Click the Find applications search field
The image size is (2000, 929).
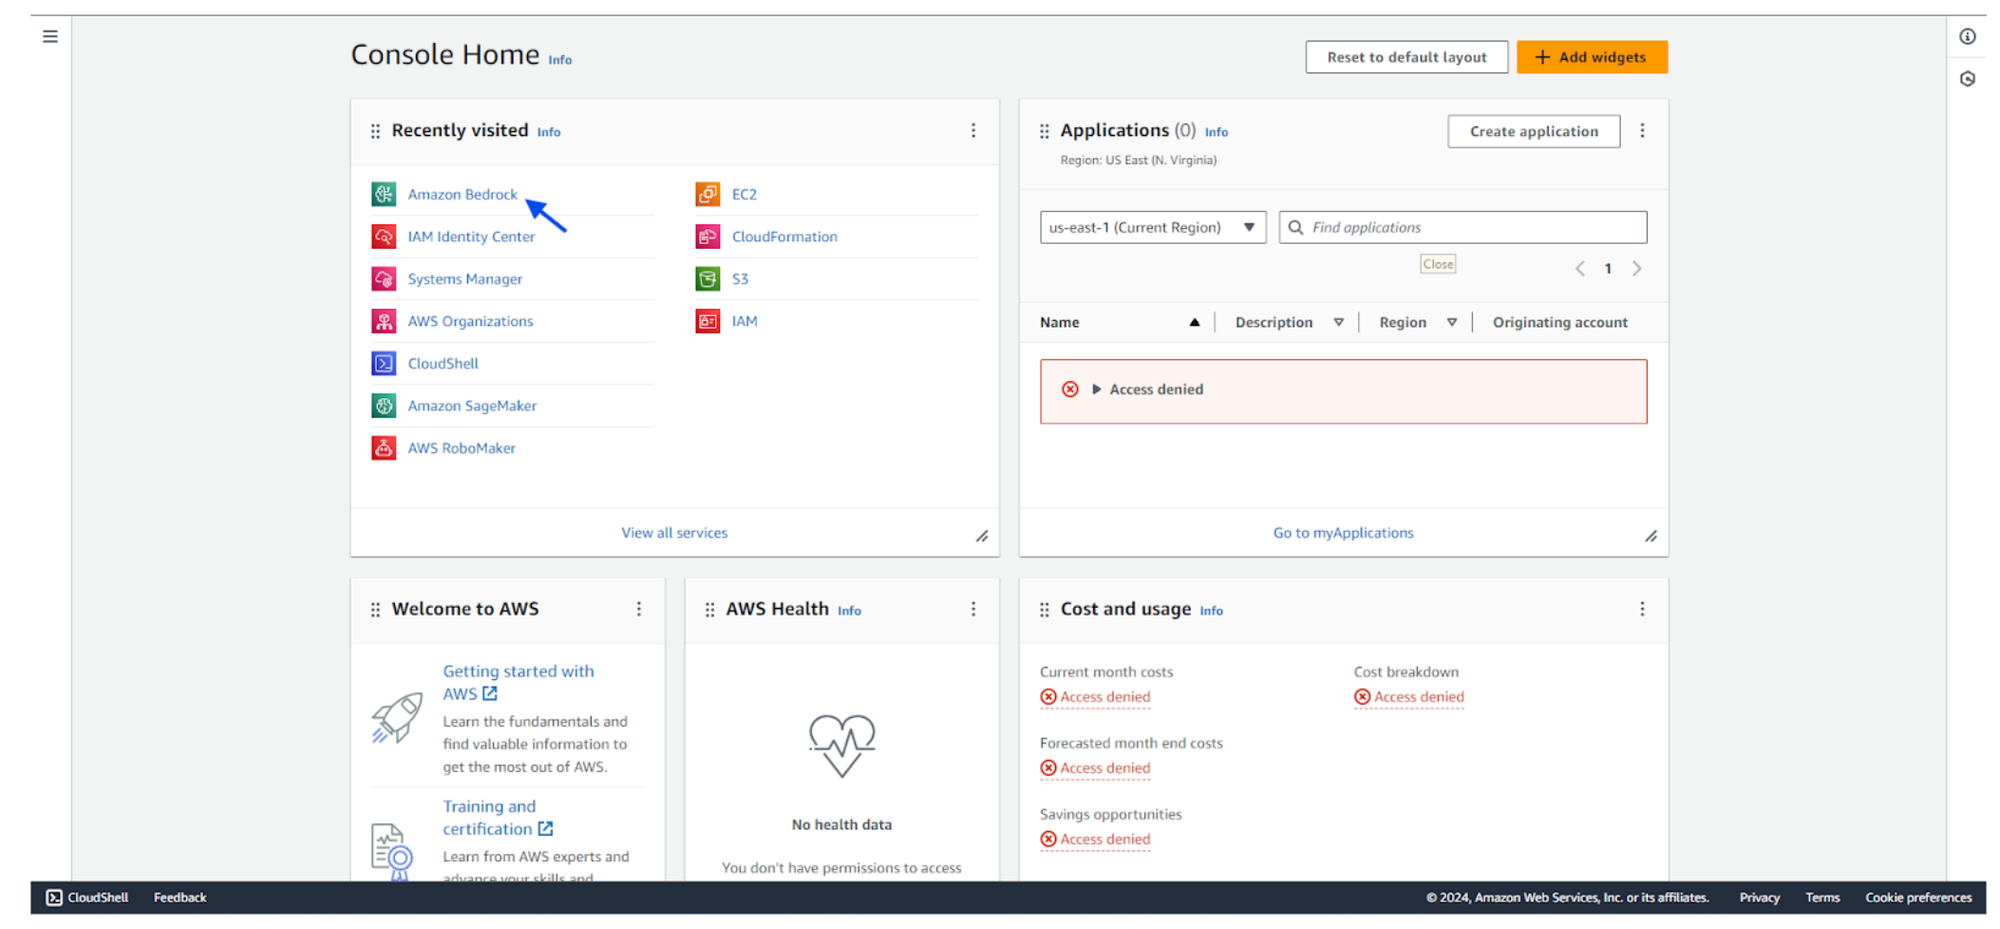tap(1470, 227)
